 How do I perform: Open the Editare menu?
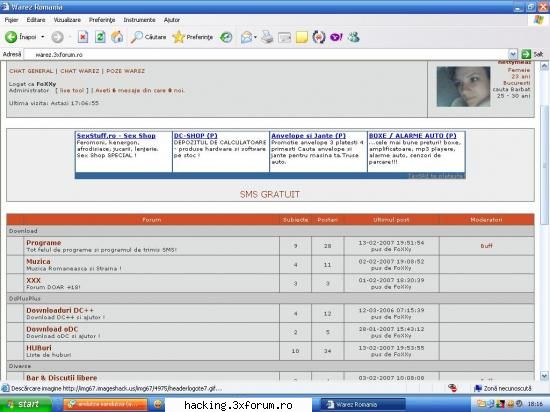pyautogui.click(x=36, y=20)
